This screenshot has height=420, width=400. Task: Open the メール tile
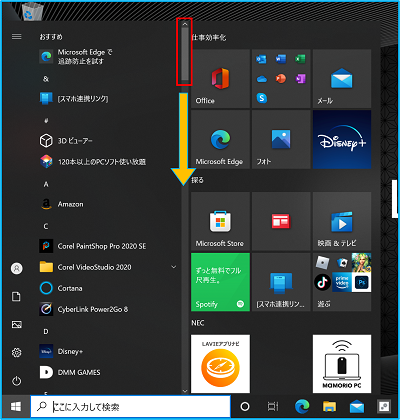point(342,79)
